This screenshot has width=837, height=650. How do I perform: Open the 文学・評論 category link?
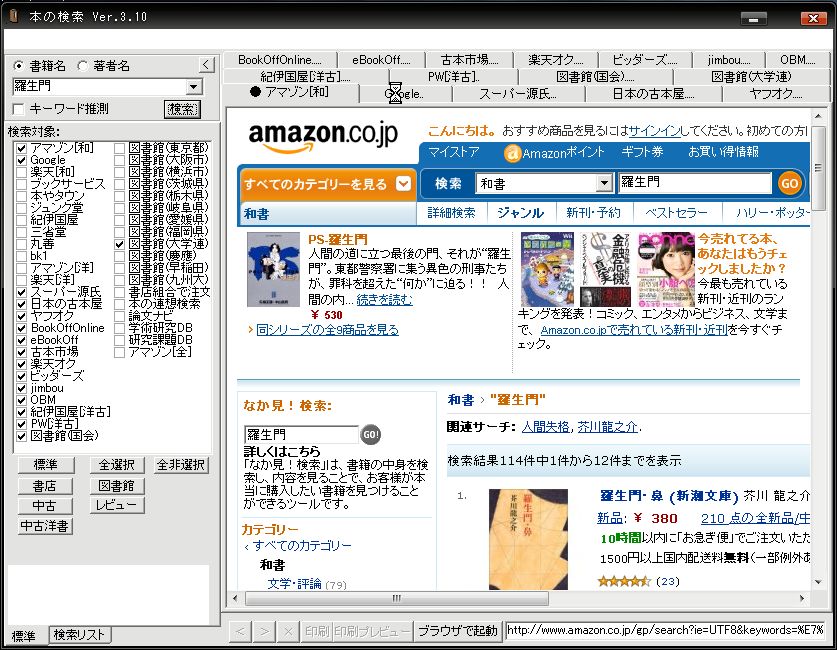[x=294, y=584]
